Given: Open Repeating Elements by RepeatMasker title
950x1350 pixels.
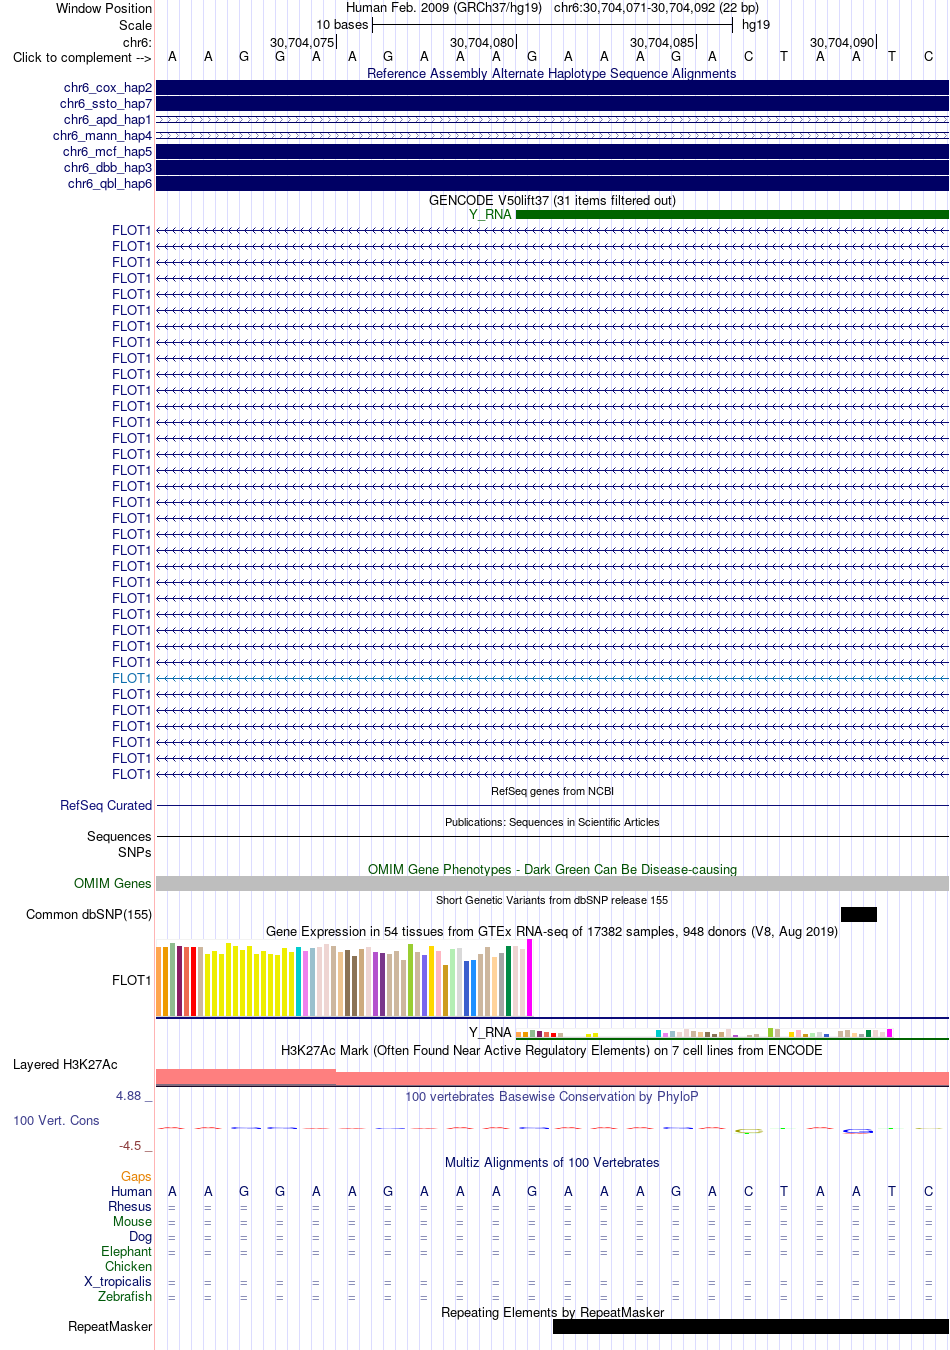Looking at the screenshot, I should (552, 1312).
